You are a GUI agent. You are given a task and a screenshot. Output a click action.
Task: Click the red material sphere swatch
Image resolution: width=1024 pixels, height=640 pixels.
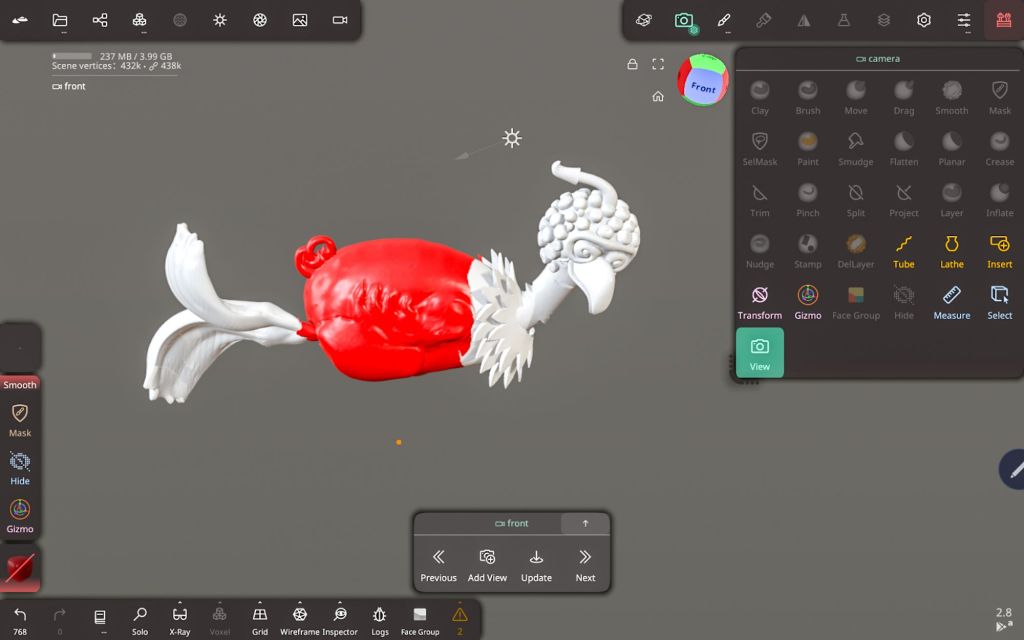(x=20, y=569)
